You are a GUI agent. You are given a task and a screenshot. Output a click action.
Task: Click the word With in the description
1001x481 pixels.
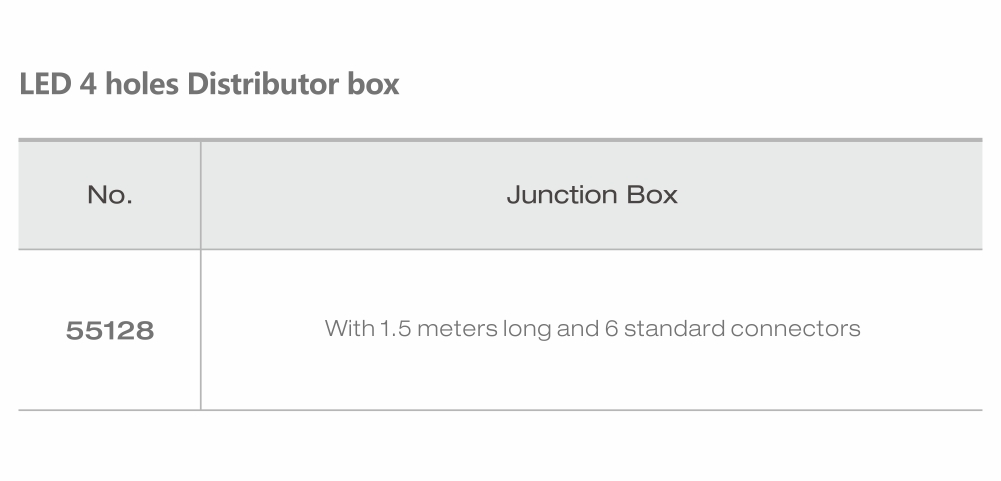349,328
